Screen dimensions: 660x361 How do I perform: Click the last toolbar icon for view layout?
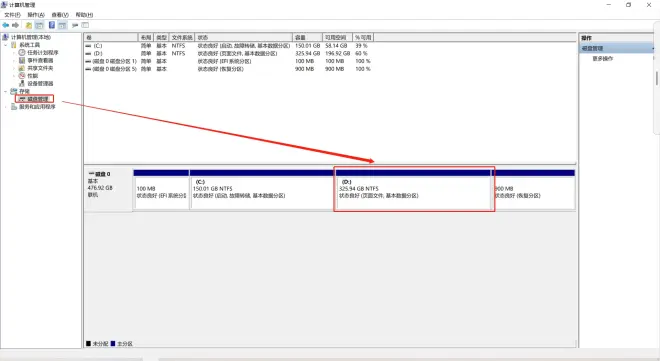85,25
